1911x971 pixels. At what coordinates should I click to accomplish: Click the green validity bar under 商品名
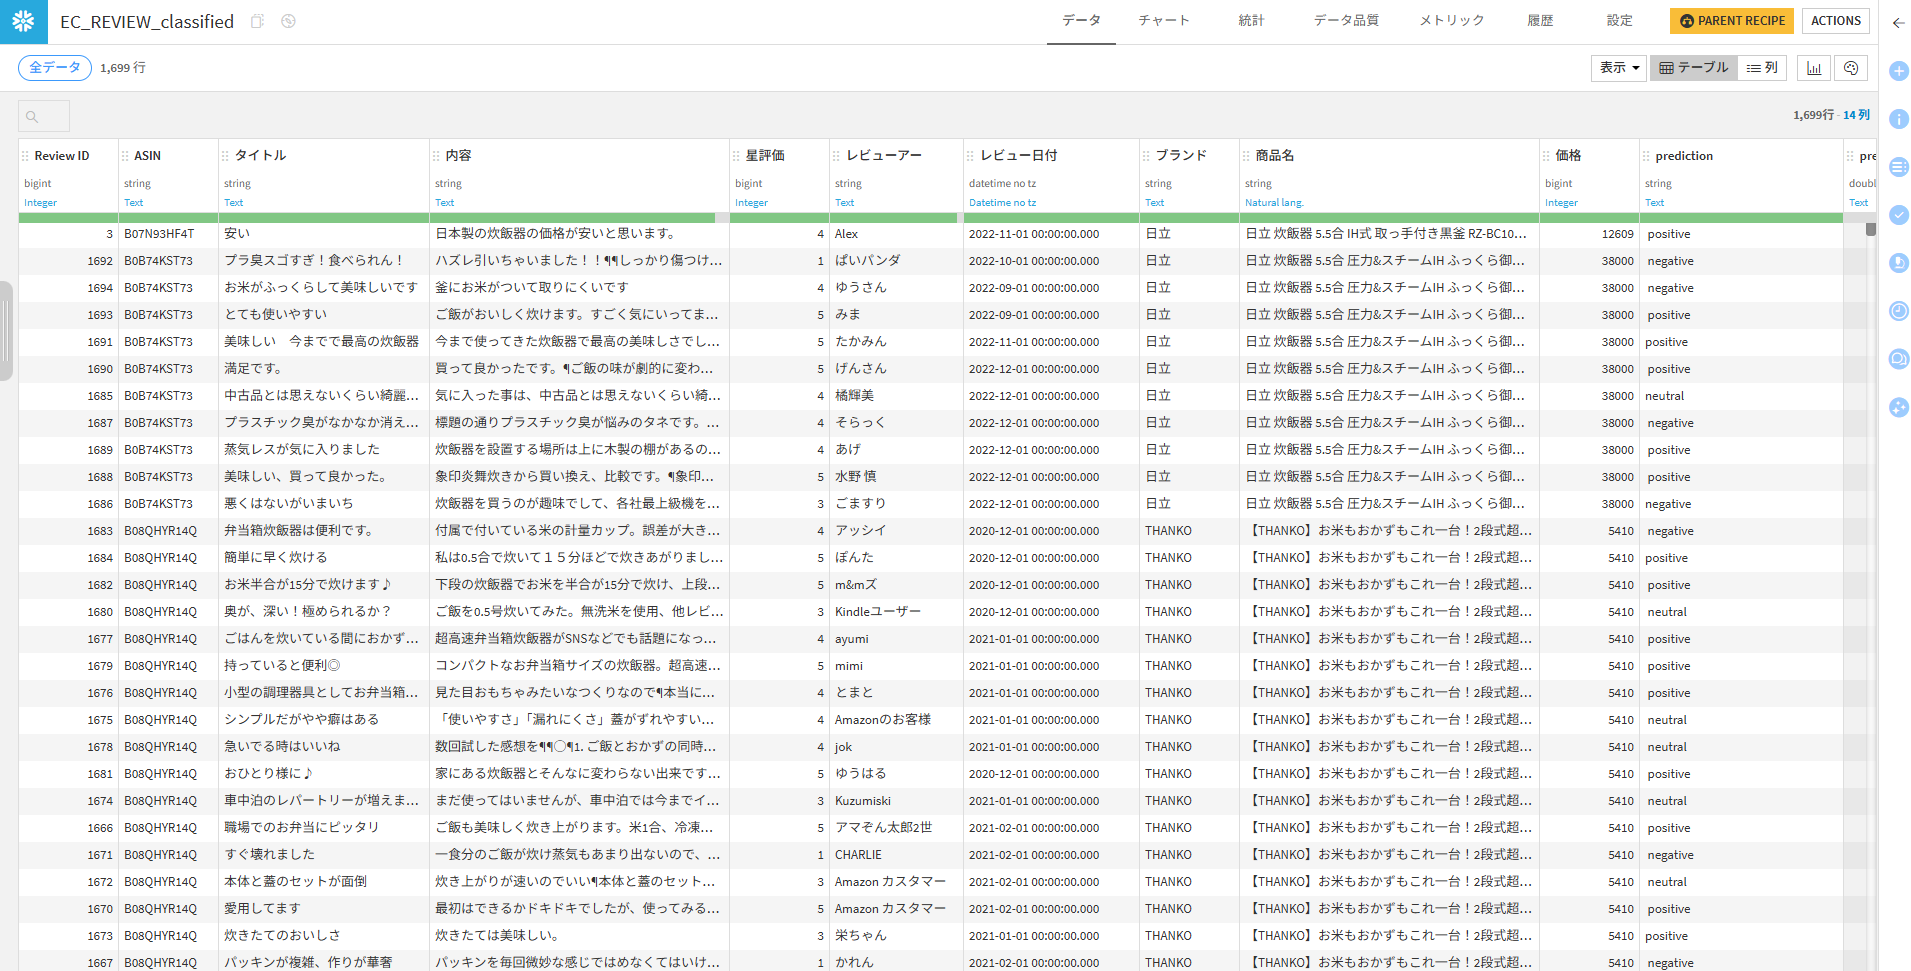[1389, 217]
